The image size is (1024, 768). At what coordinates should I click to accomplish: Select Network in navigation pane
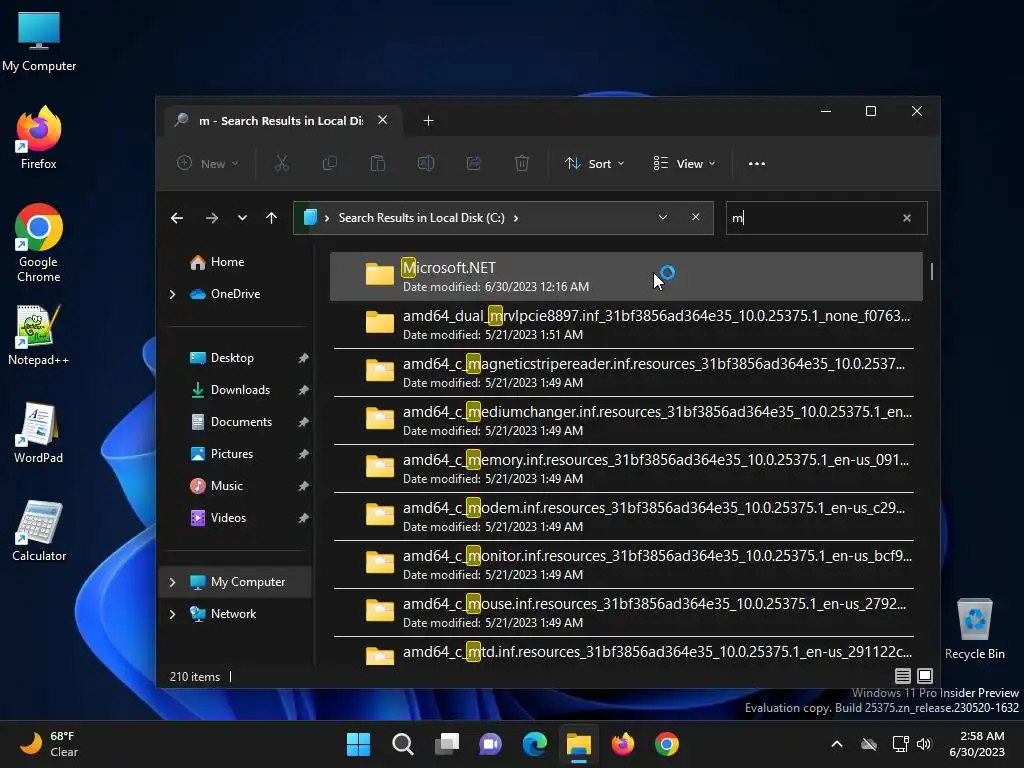(223, 614)
